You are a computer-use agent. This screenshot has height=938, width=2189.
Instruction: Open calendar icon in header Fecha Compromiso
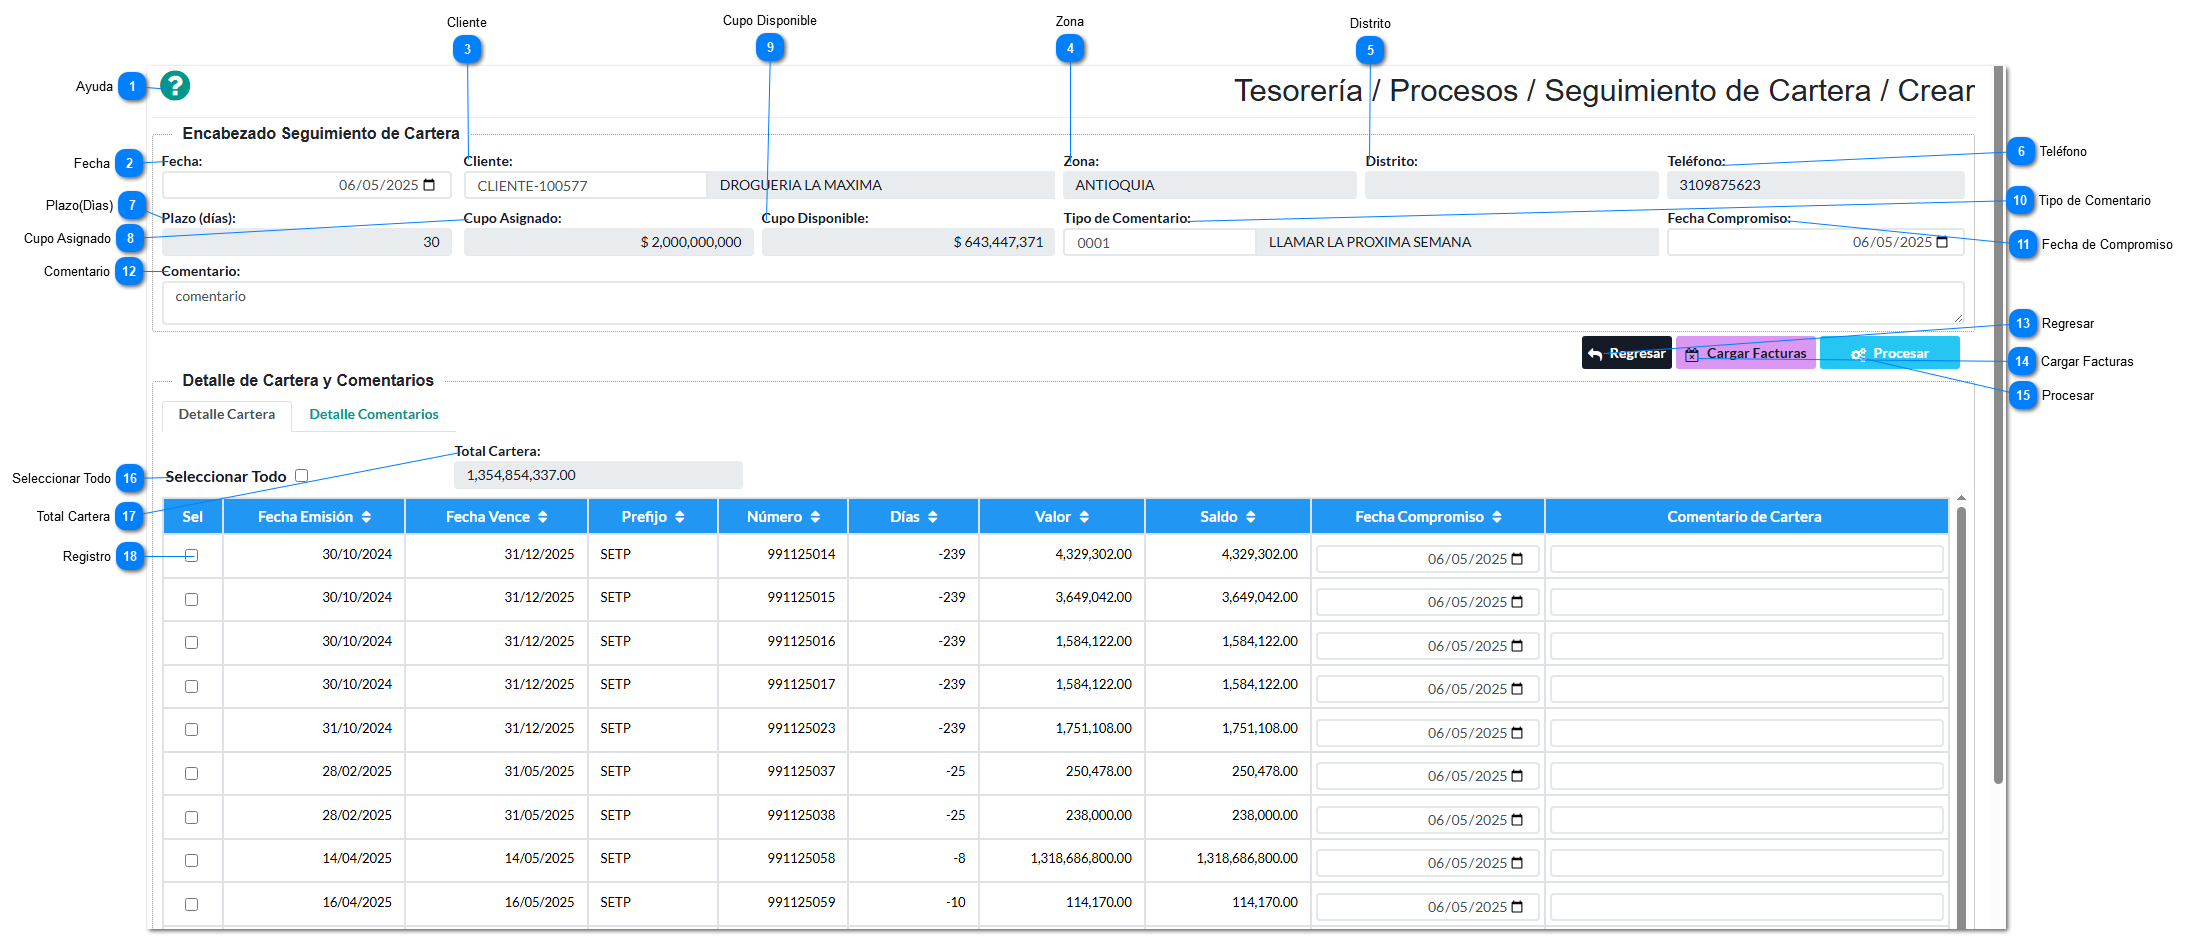[x=1942, y=242]
